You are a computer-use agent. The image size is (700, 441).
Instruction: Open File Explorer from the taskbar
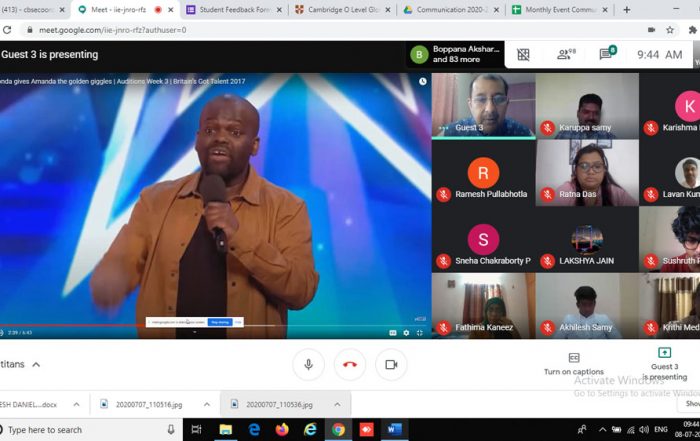click(x=225, y=430)
